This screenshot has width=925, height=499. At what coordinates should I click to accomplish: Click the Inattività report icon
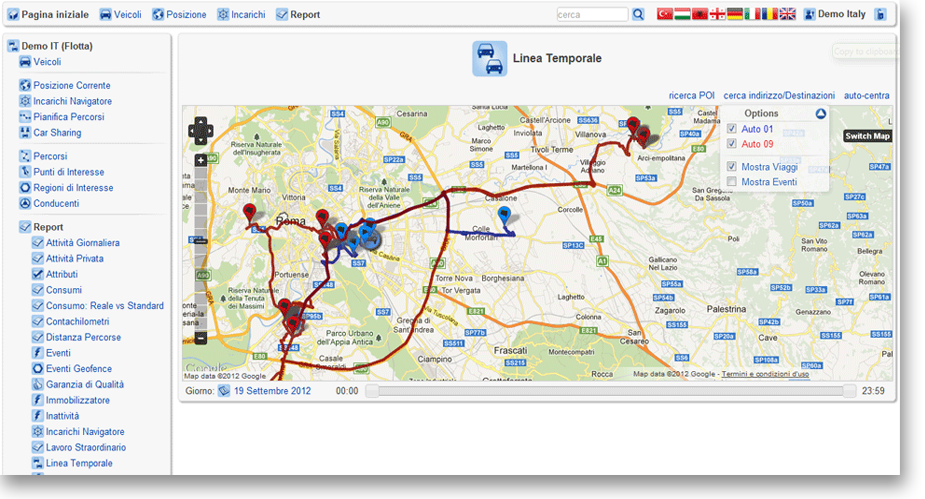(38, 416)
